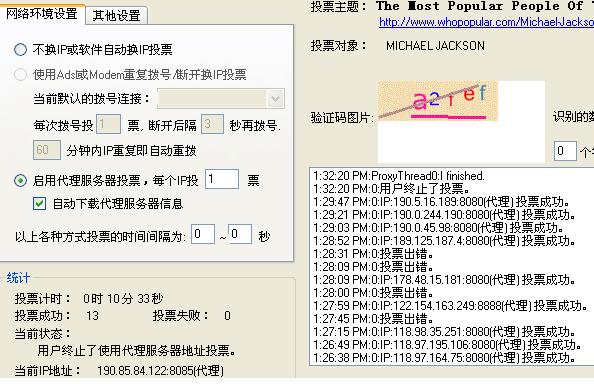Click the captcha verification image
The image size is (594, 384).
click(438, 101)
